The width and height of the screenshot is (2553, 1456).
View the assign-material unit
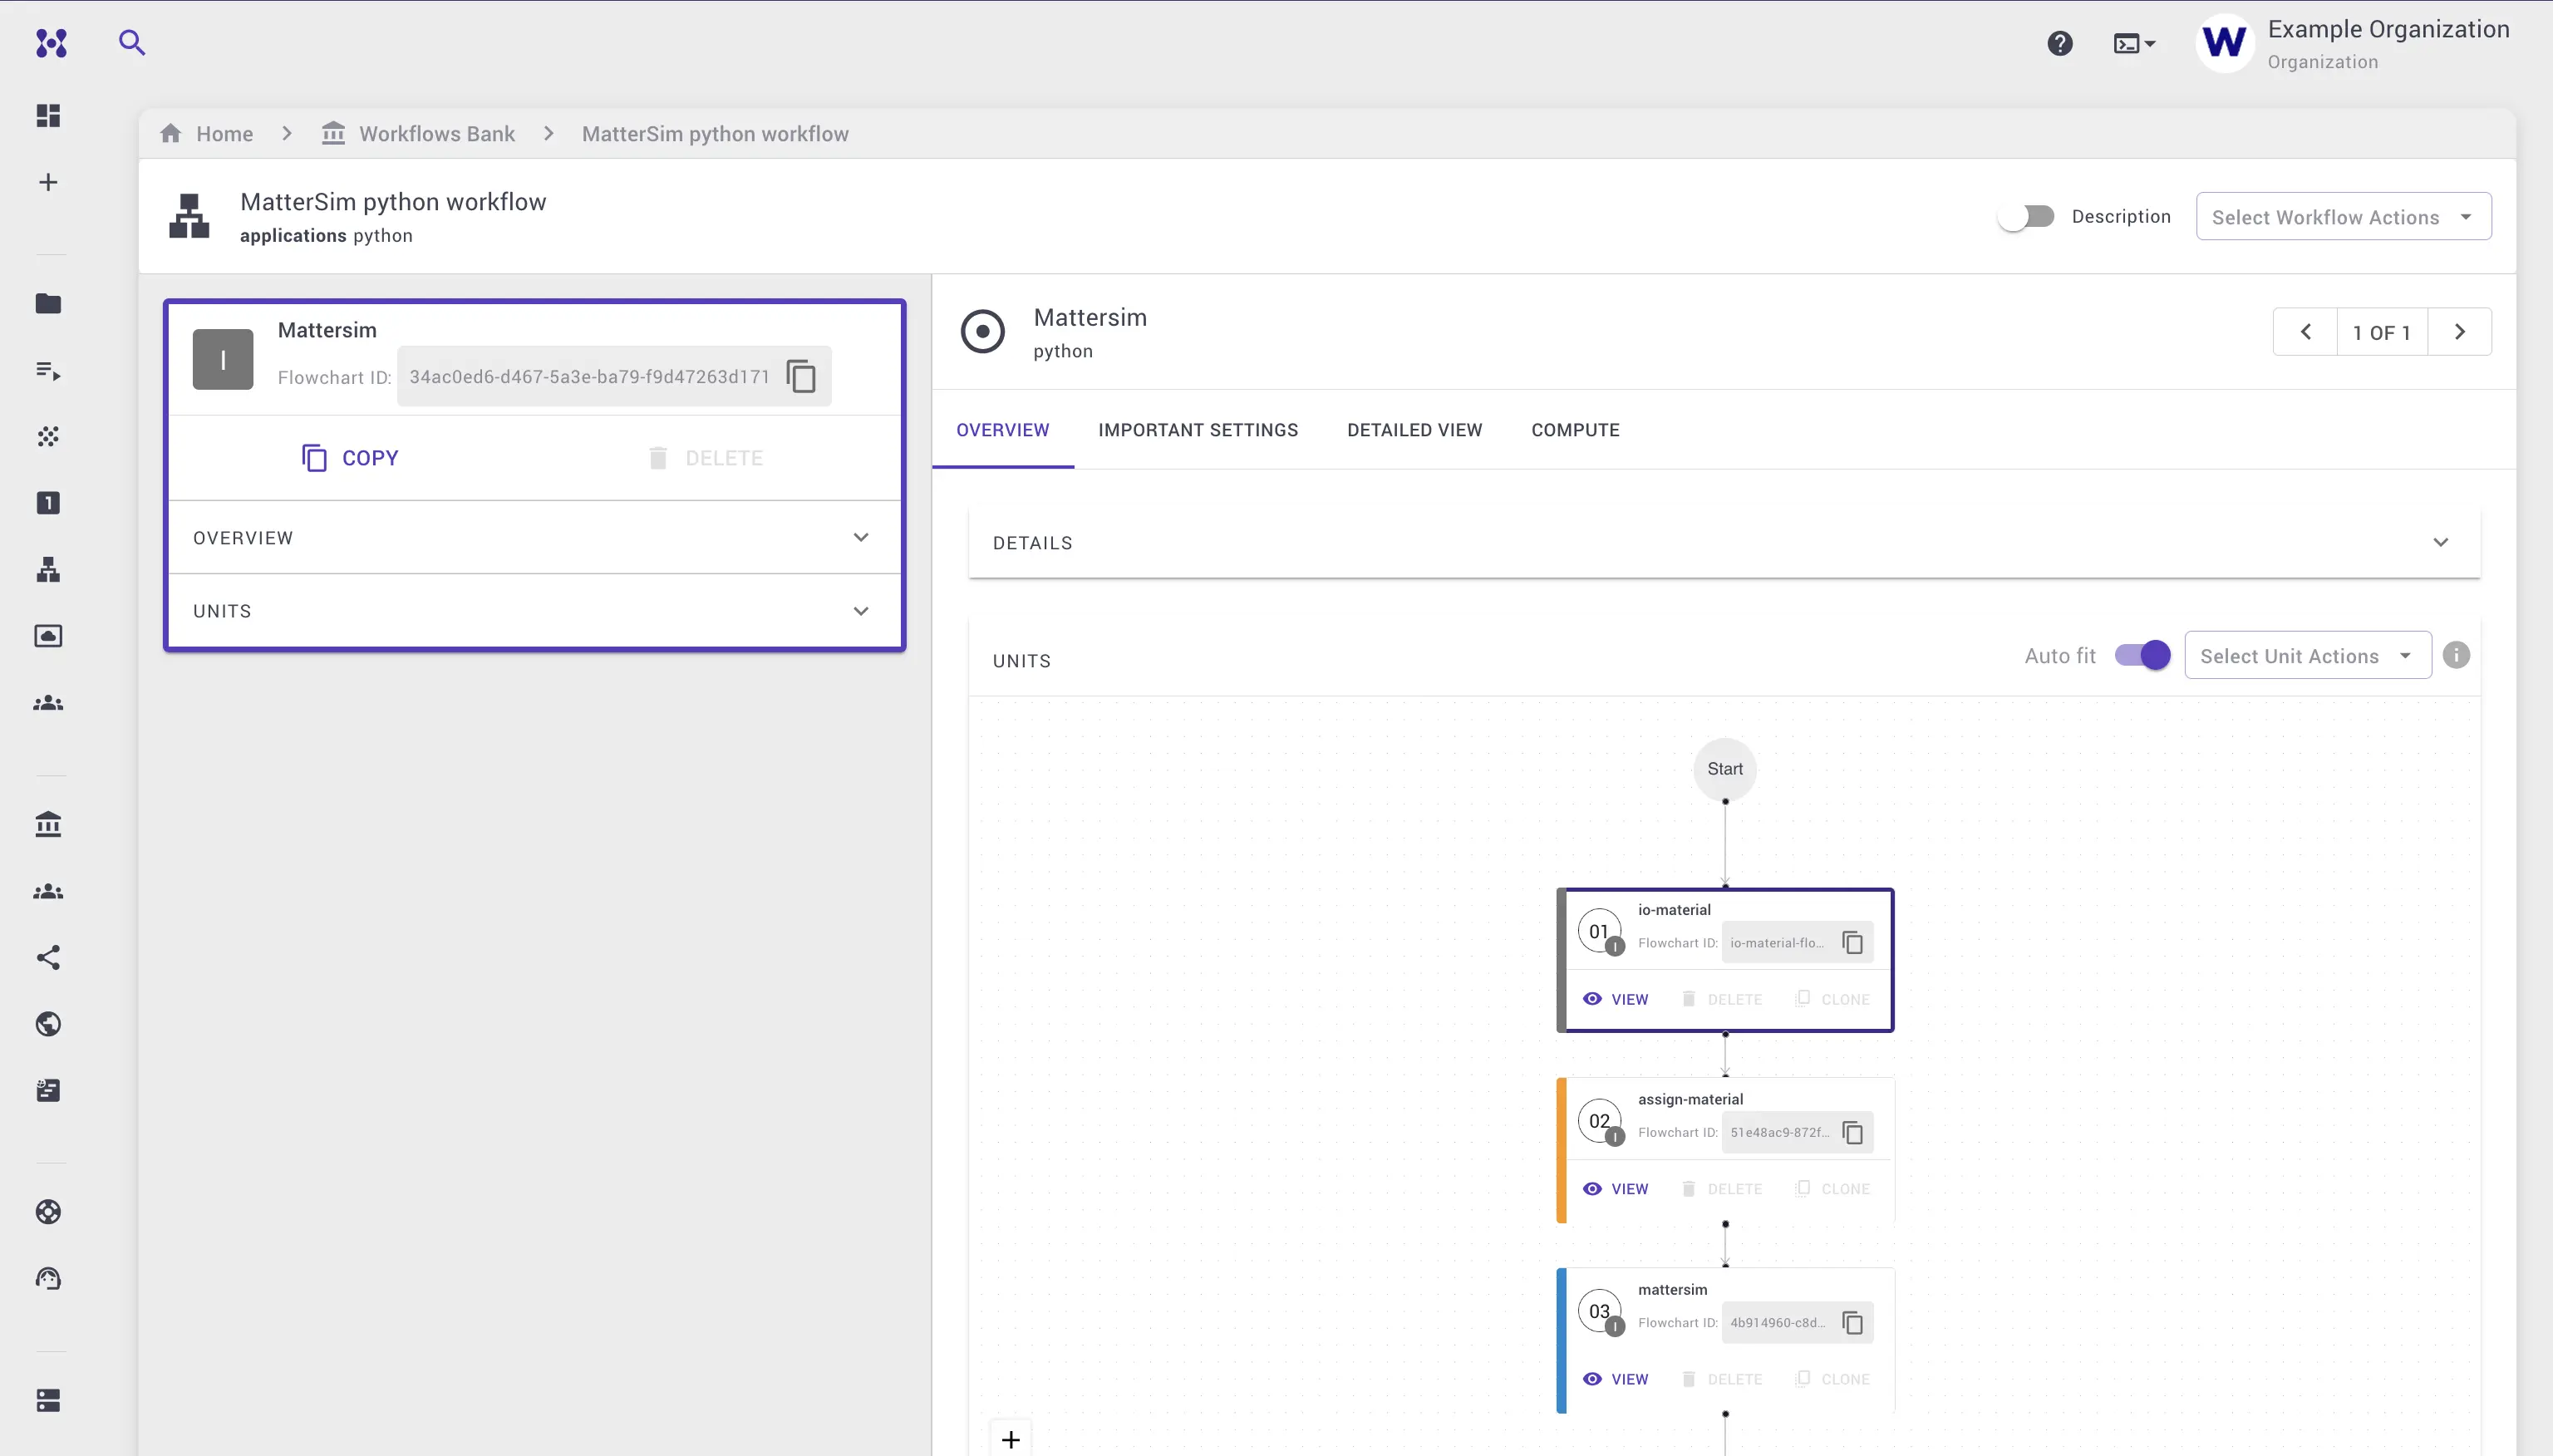(x=1615, y=1189)
